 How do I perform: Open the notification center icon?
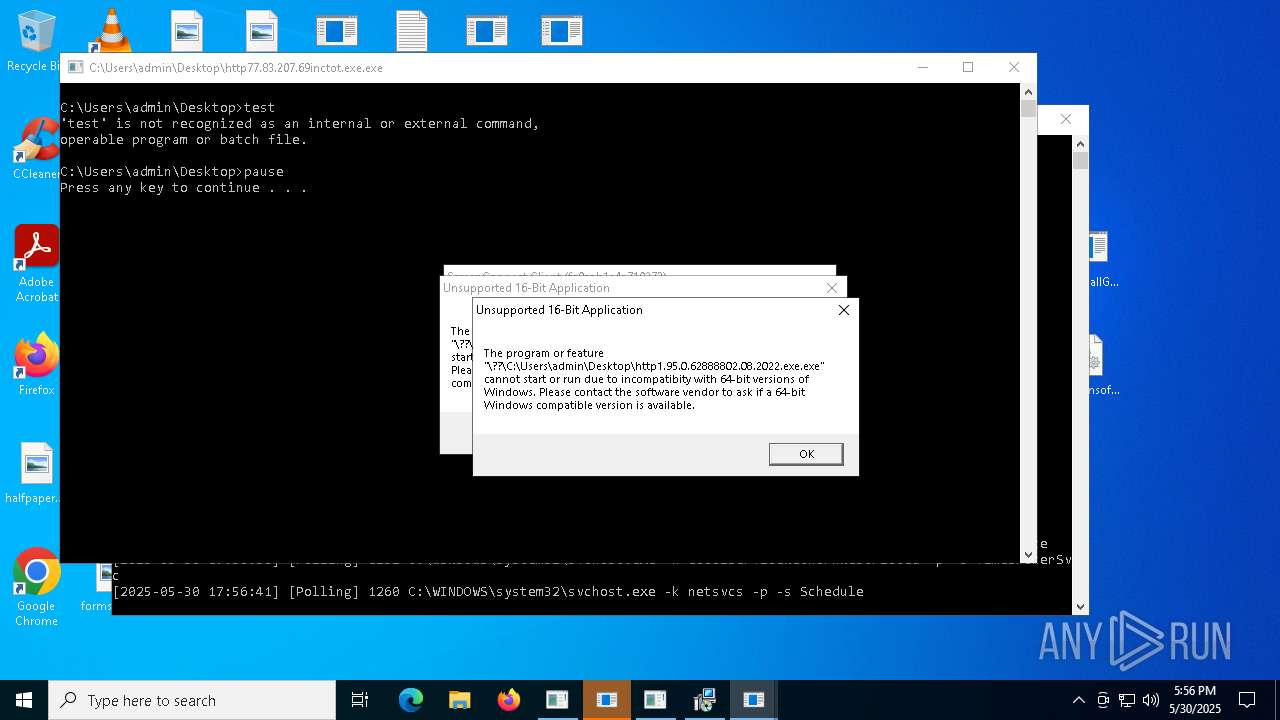click(x=1247, y=700)
